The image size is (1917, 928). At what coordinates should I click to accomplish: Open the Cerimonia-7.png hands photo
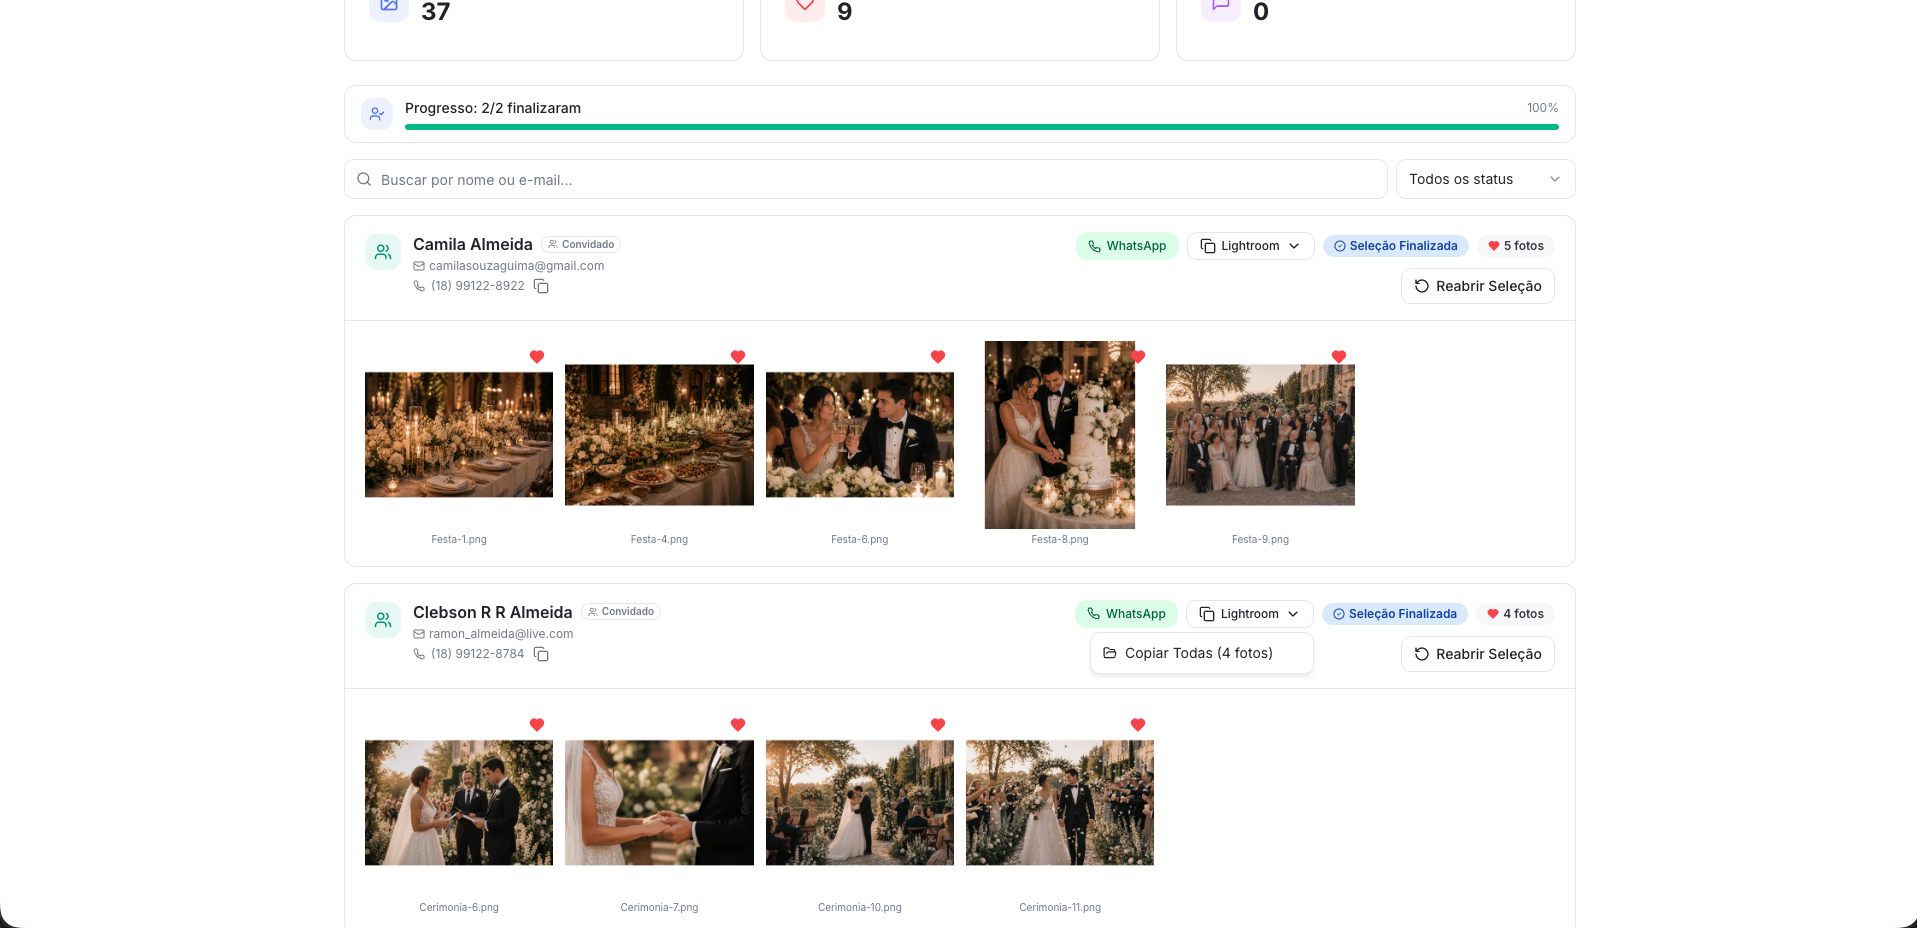(x=659, y=803)
